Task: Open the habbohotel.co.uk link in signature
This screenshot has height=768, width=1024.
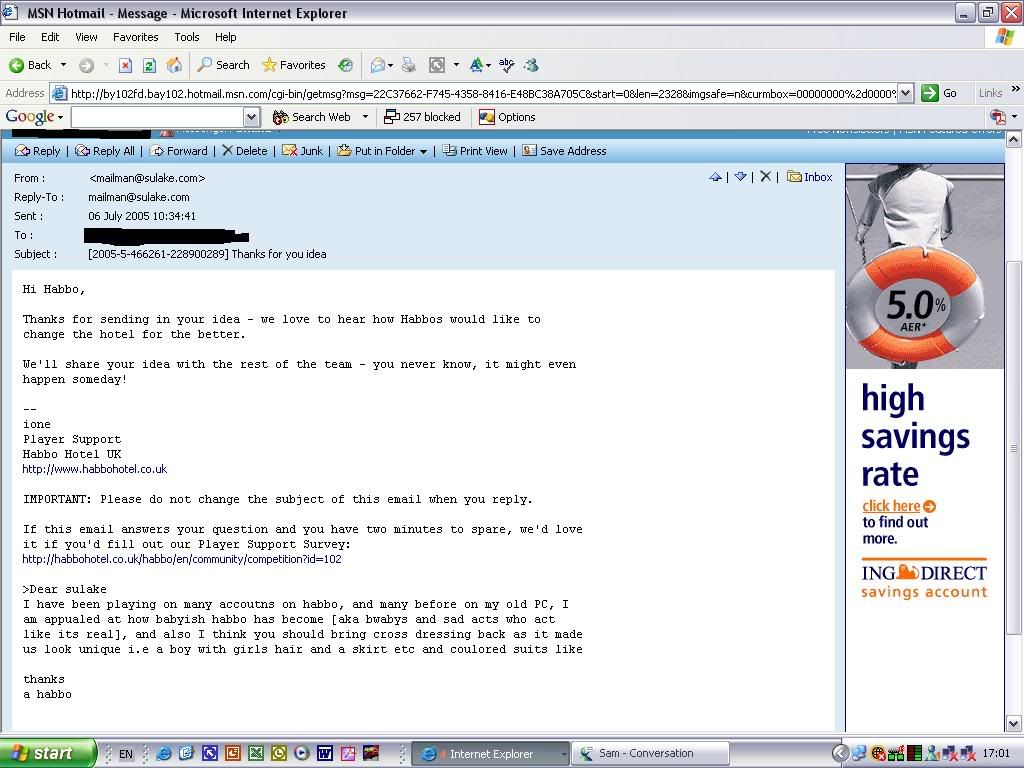Action: tap(95, 469)
